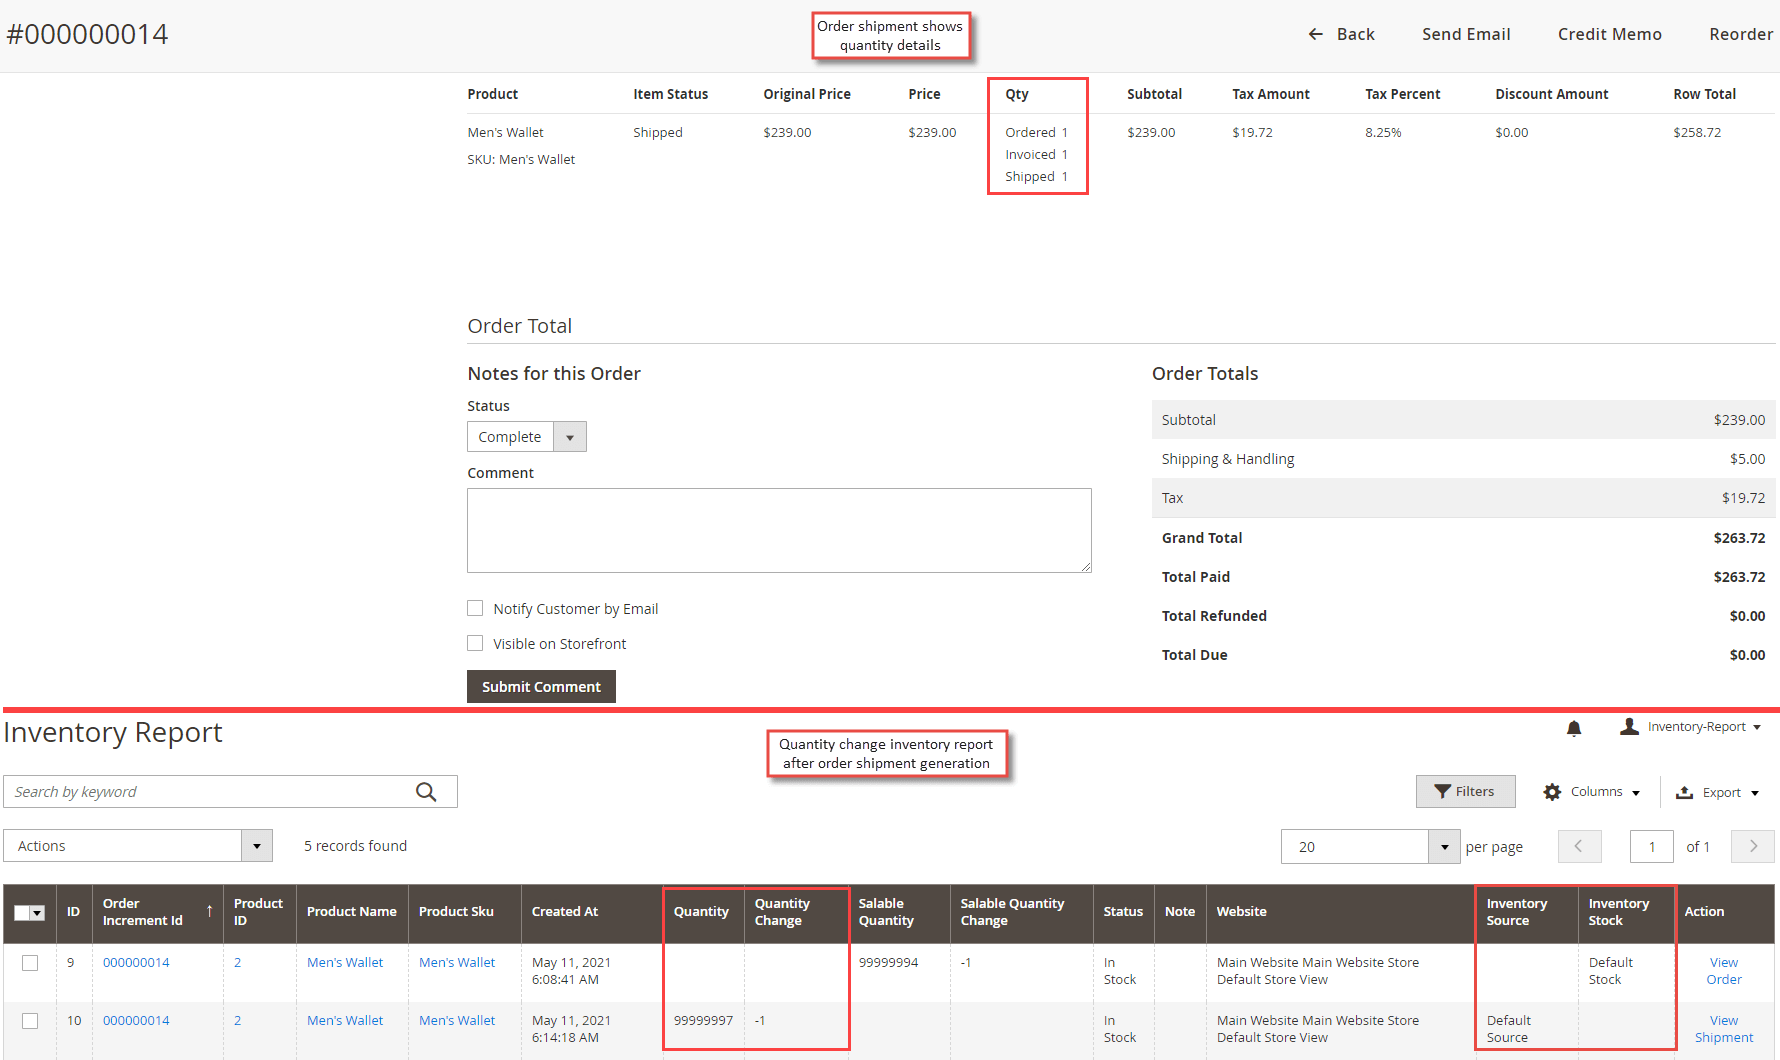Select Credit Memo in the order toolbar
The image size is (1780, 1060).
coord(1609,33)
